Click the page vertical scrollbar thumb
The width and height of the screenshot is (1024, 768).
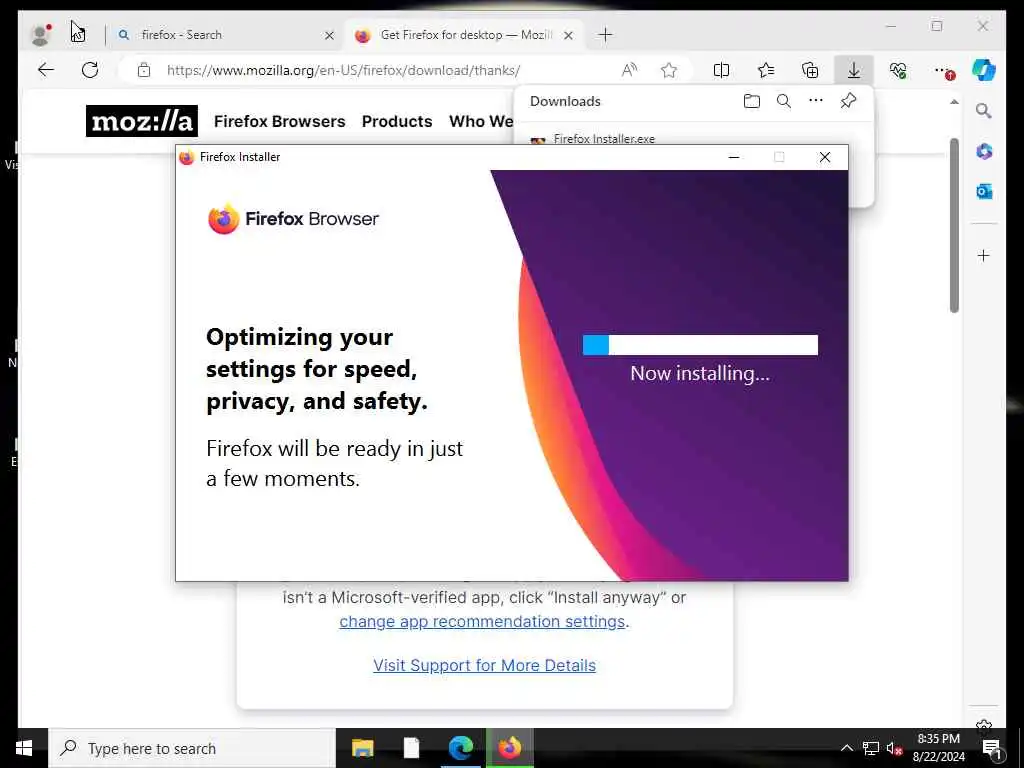tap(954, 225)
